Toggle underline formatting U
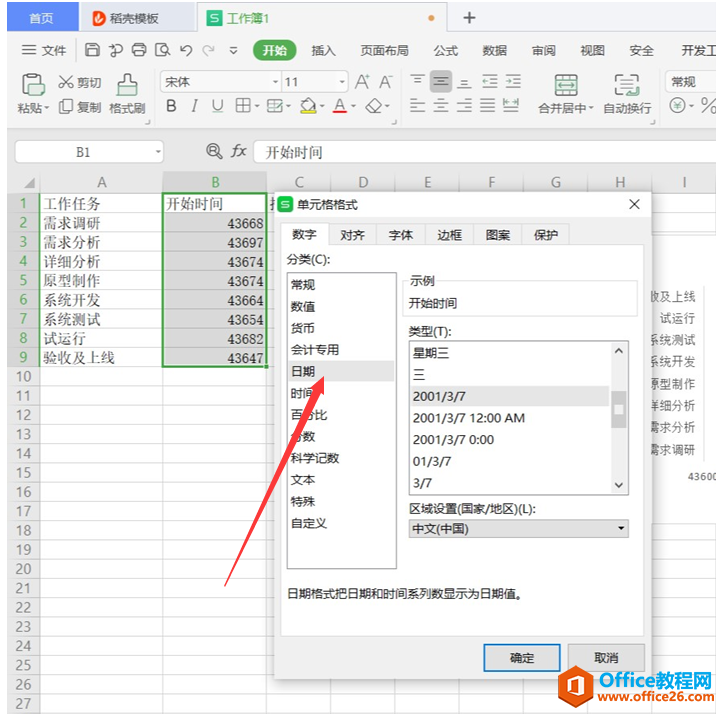 click(217, 106)
